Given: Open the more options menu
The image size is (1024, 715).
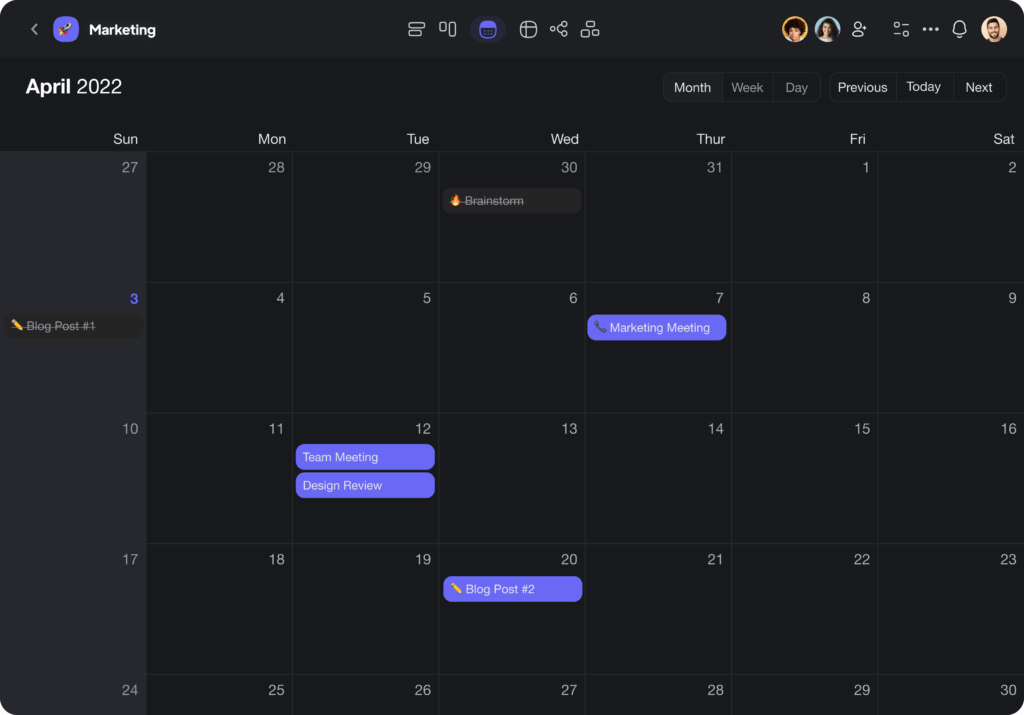Looking at the screenshot, I should (x=930, y=29).
